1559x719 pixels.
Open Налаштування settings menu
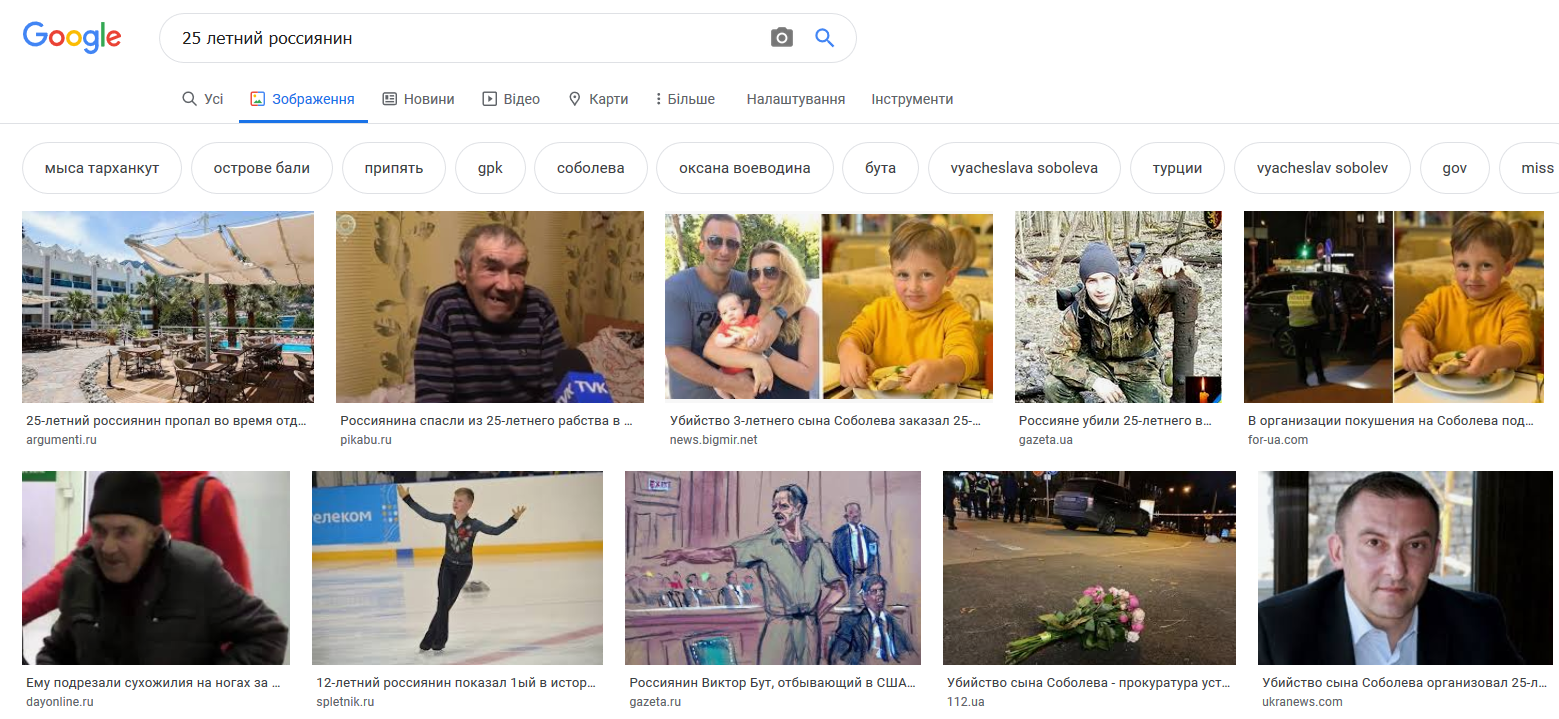(795, 99)
